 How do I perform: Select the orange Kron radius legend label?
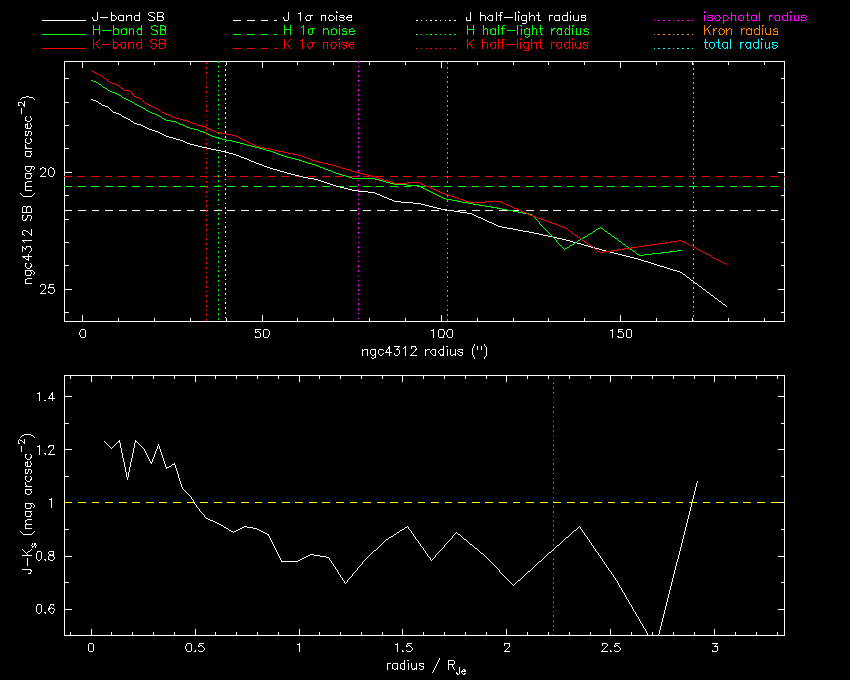(x=741, y=32)
